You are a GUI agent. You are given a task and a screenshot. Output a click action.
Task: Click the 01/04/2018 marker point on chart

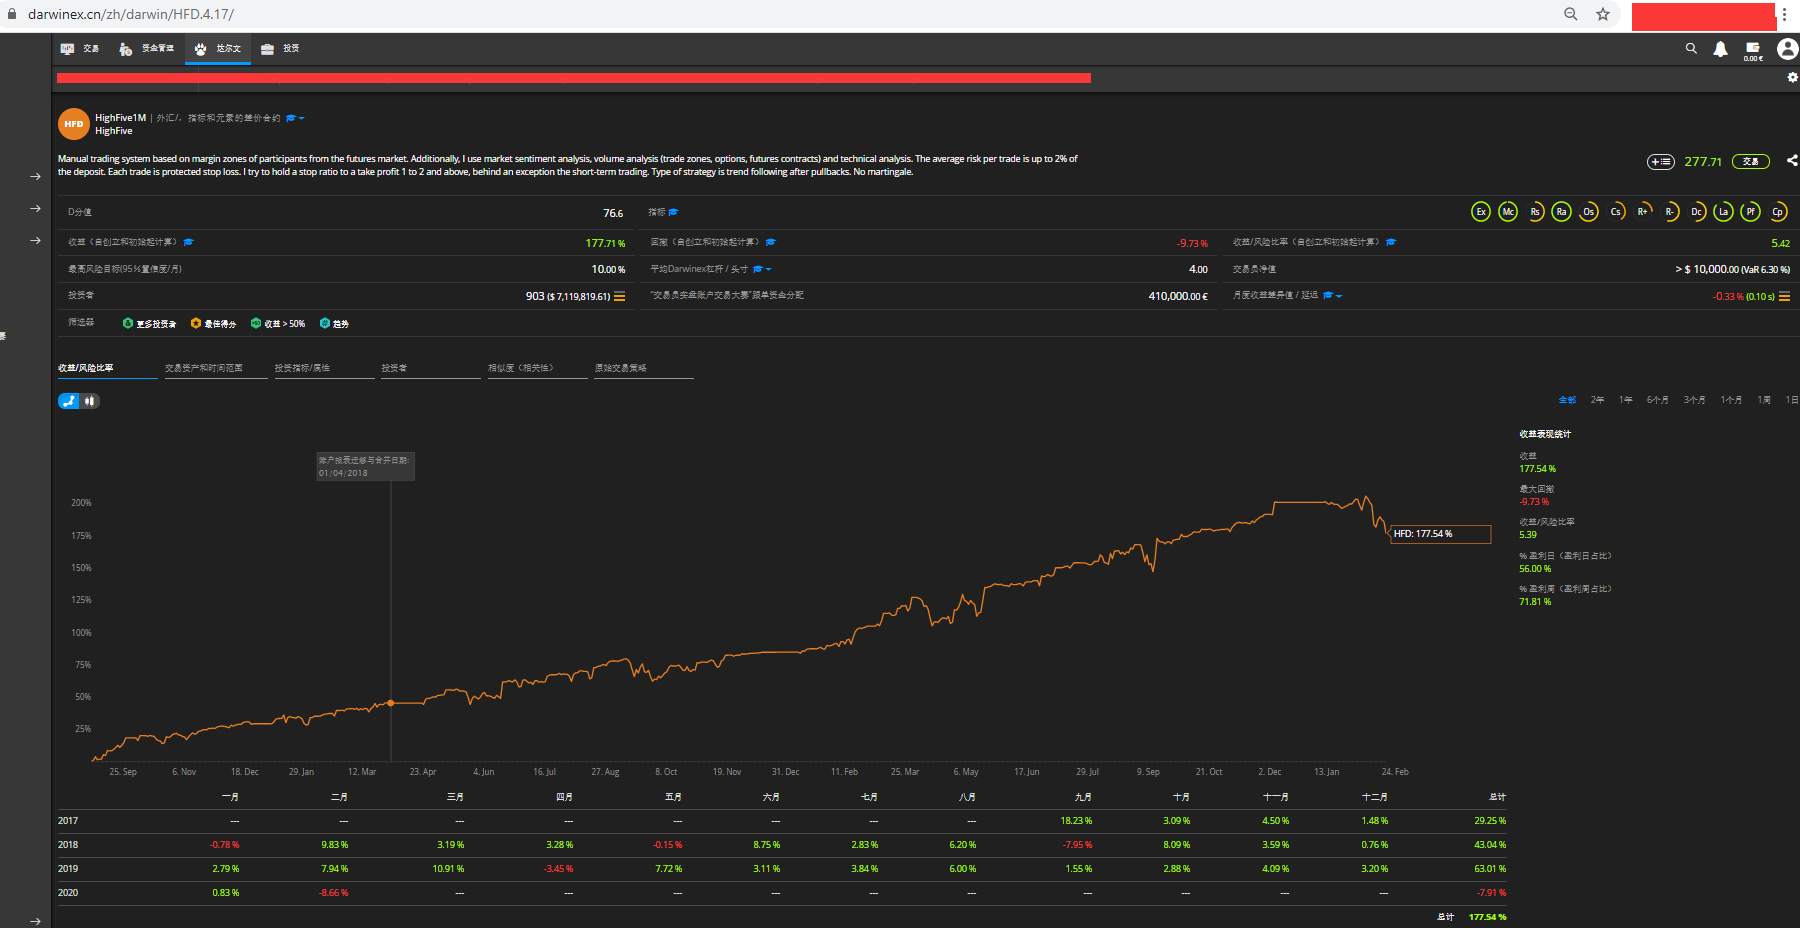(391, 703)
